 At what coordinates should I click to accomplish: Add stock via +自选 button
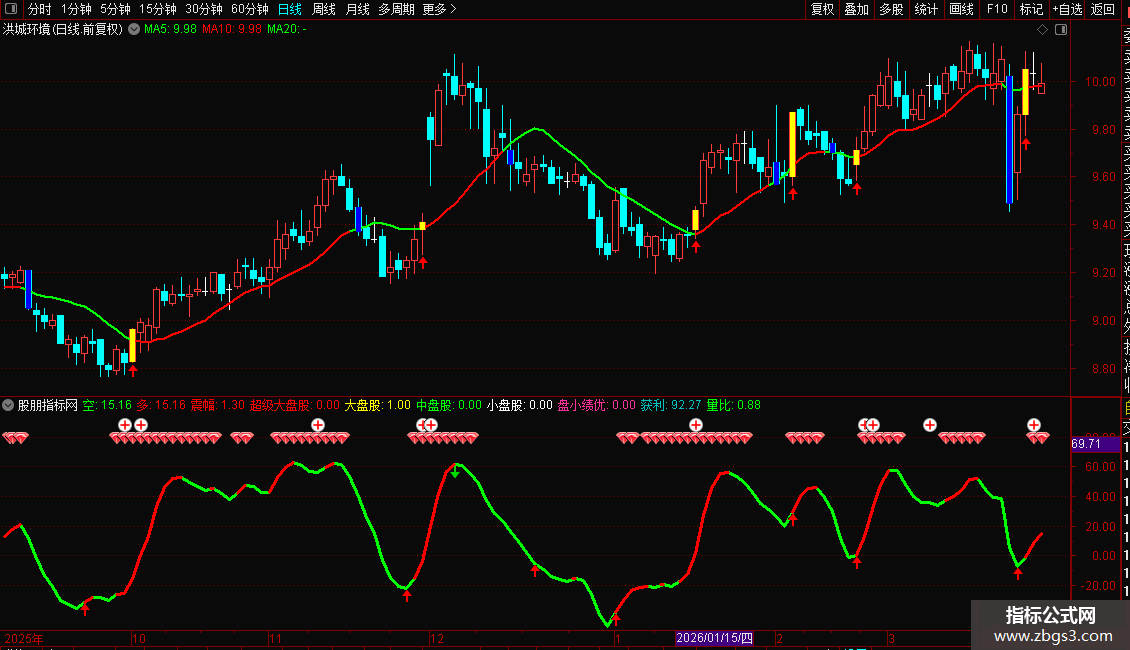point(1067,9)
